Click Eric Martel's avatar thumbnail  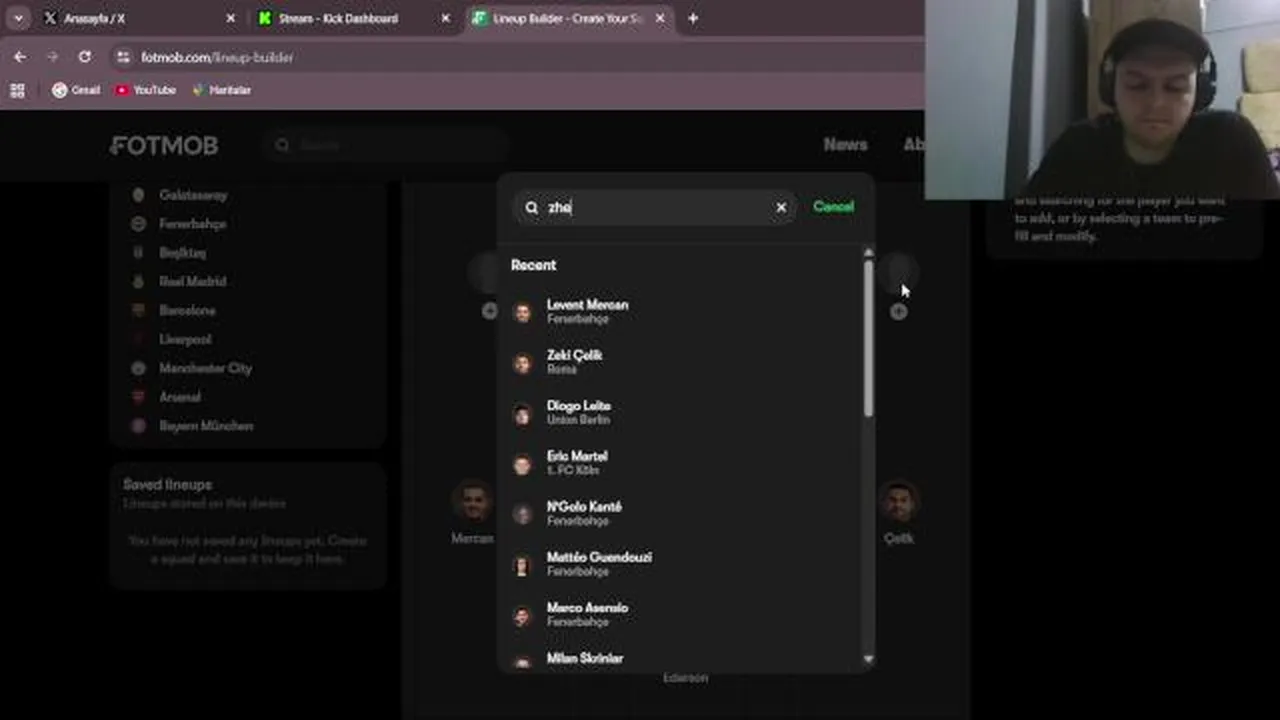click(522, 464)
